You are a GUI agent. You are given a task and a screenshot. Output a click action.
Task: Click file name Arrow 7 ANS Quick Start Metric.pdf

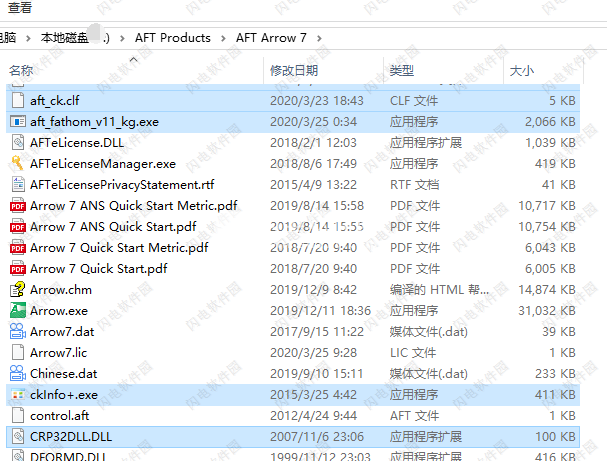point(134,206)
